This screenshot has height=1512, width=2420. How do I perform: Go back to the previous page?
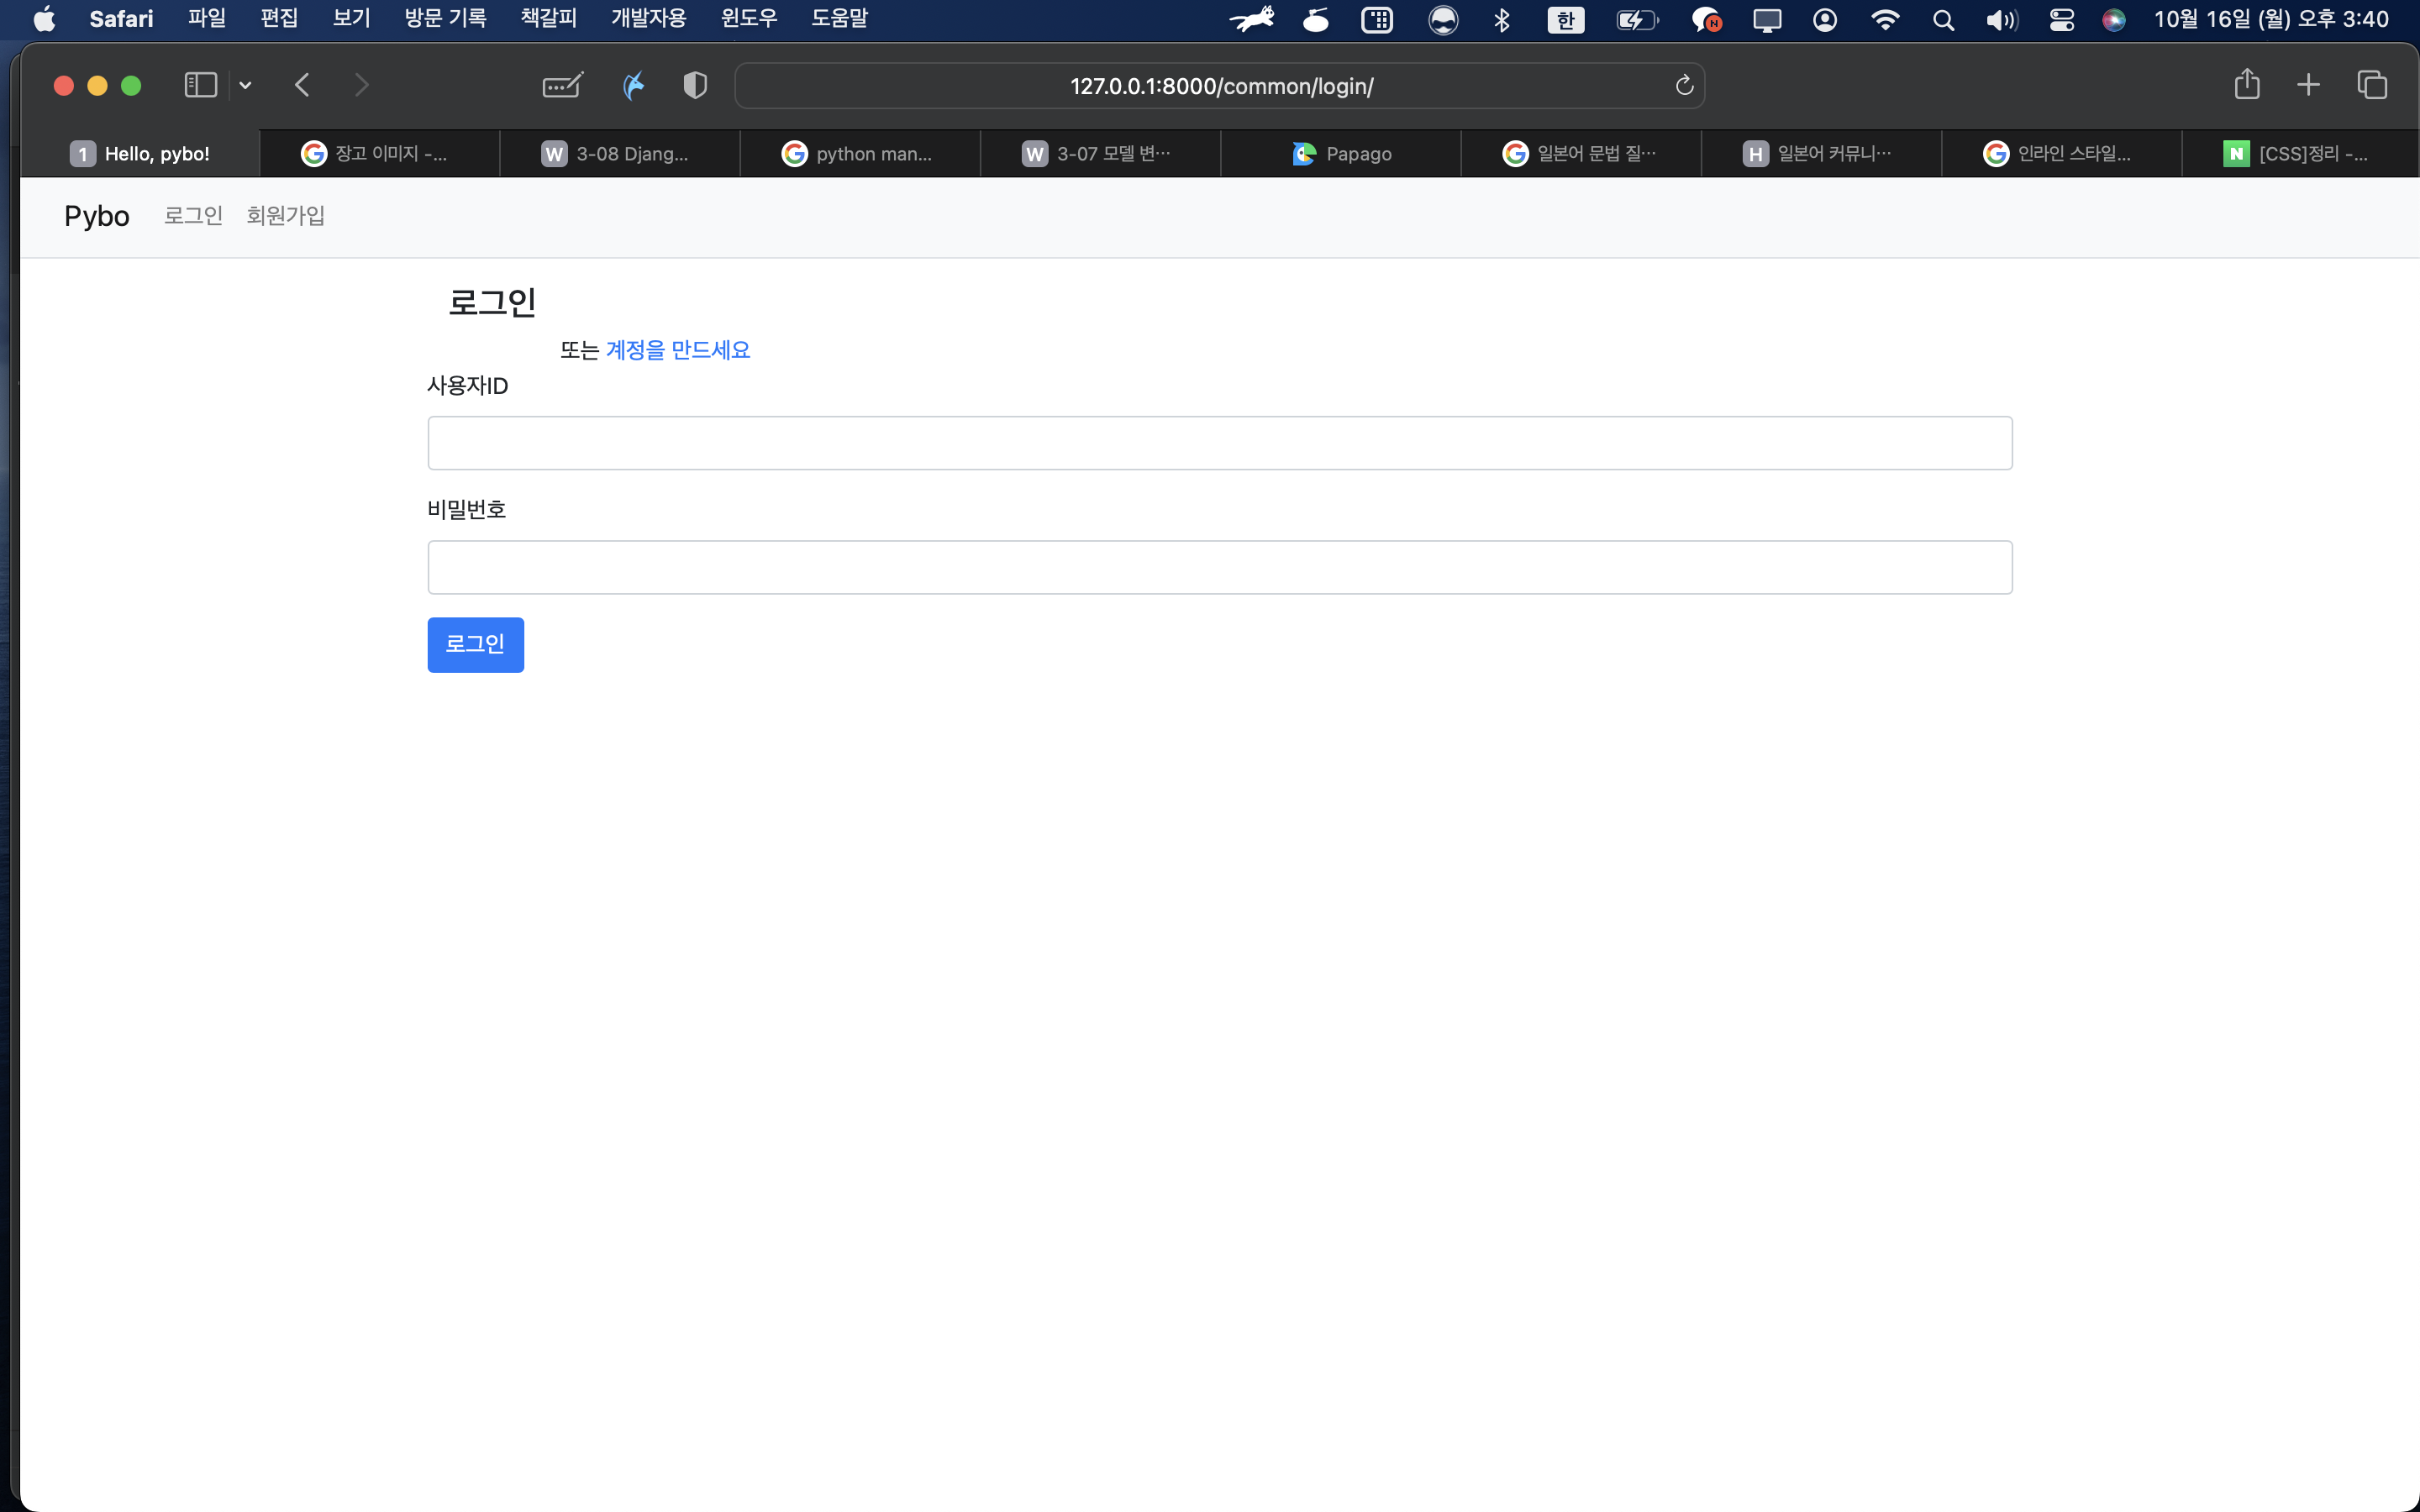coord(302,86)
